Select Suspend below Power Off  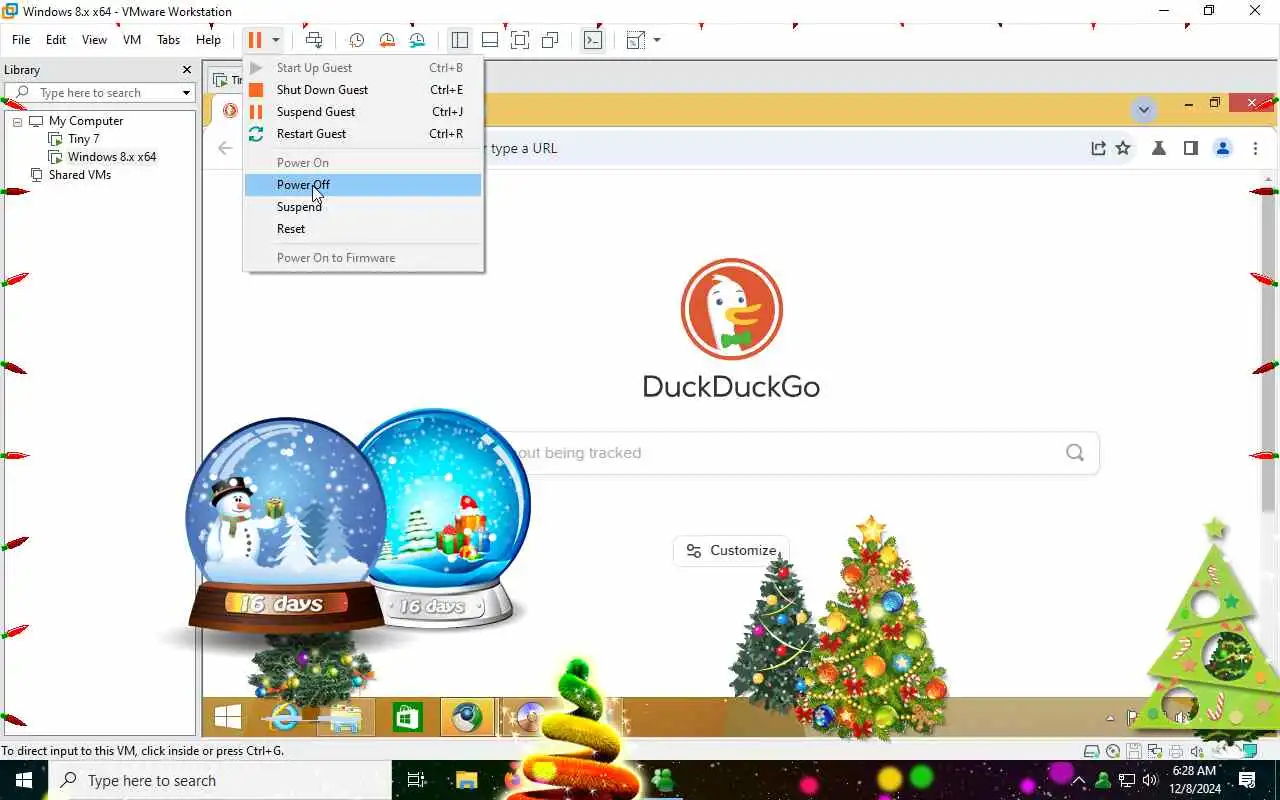point(363,207)
